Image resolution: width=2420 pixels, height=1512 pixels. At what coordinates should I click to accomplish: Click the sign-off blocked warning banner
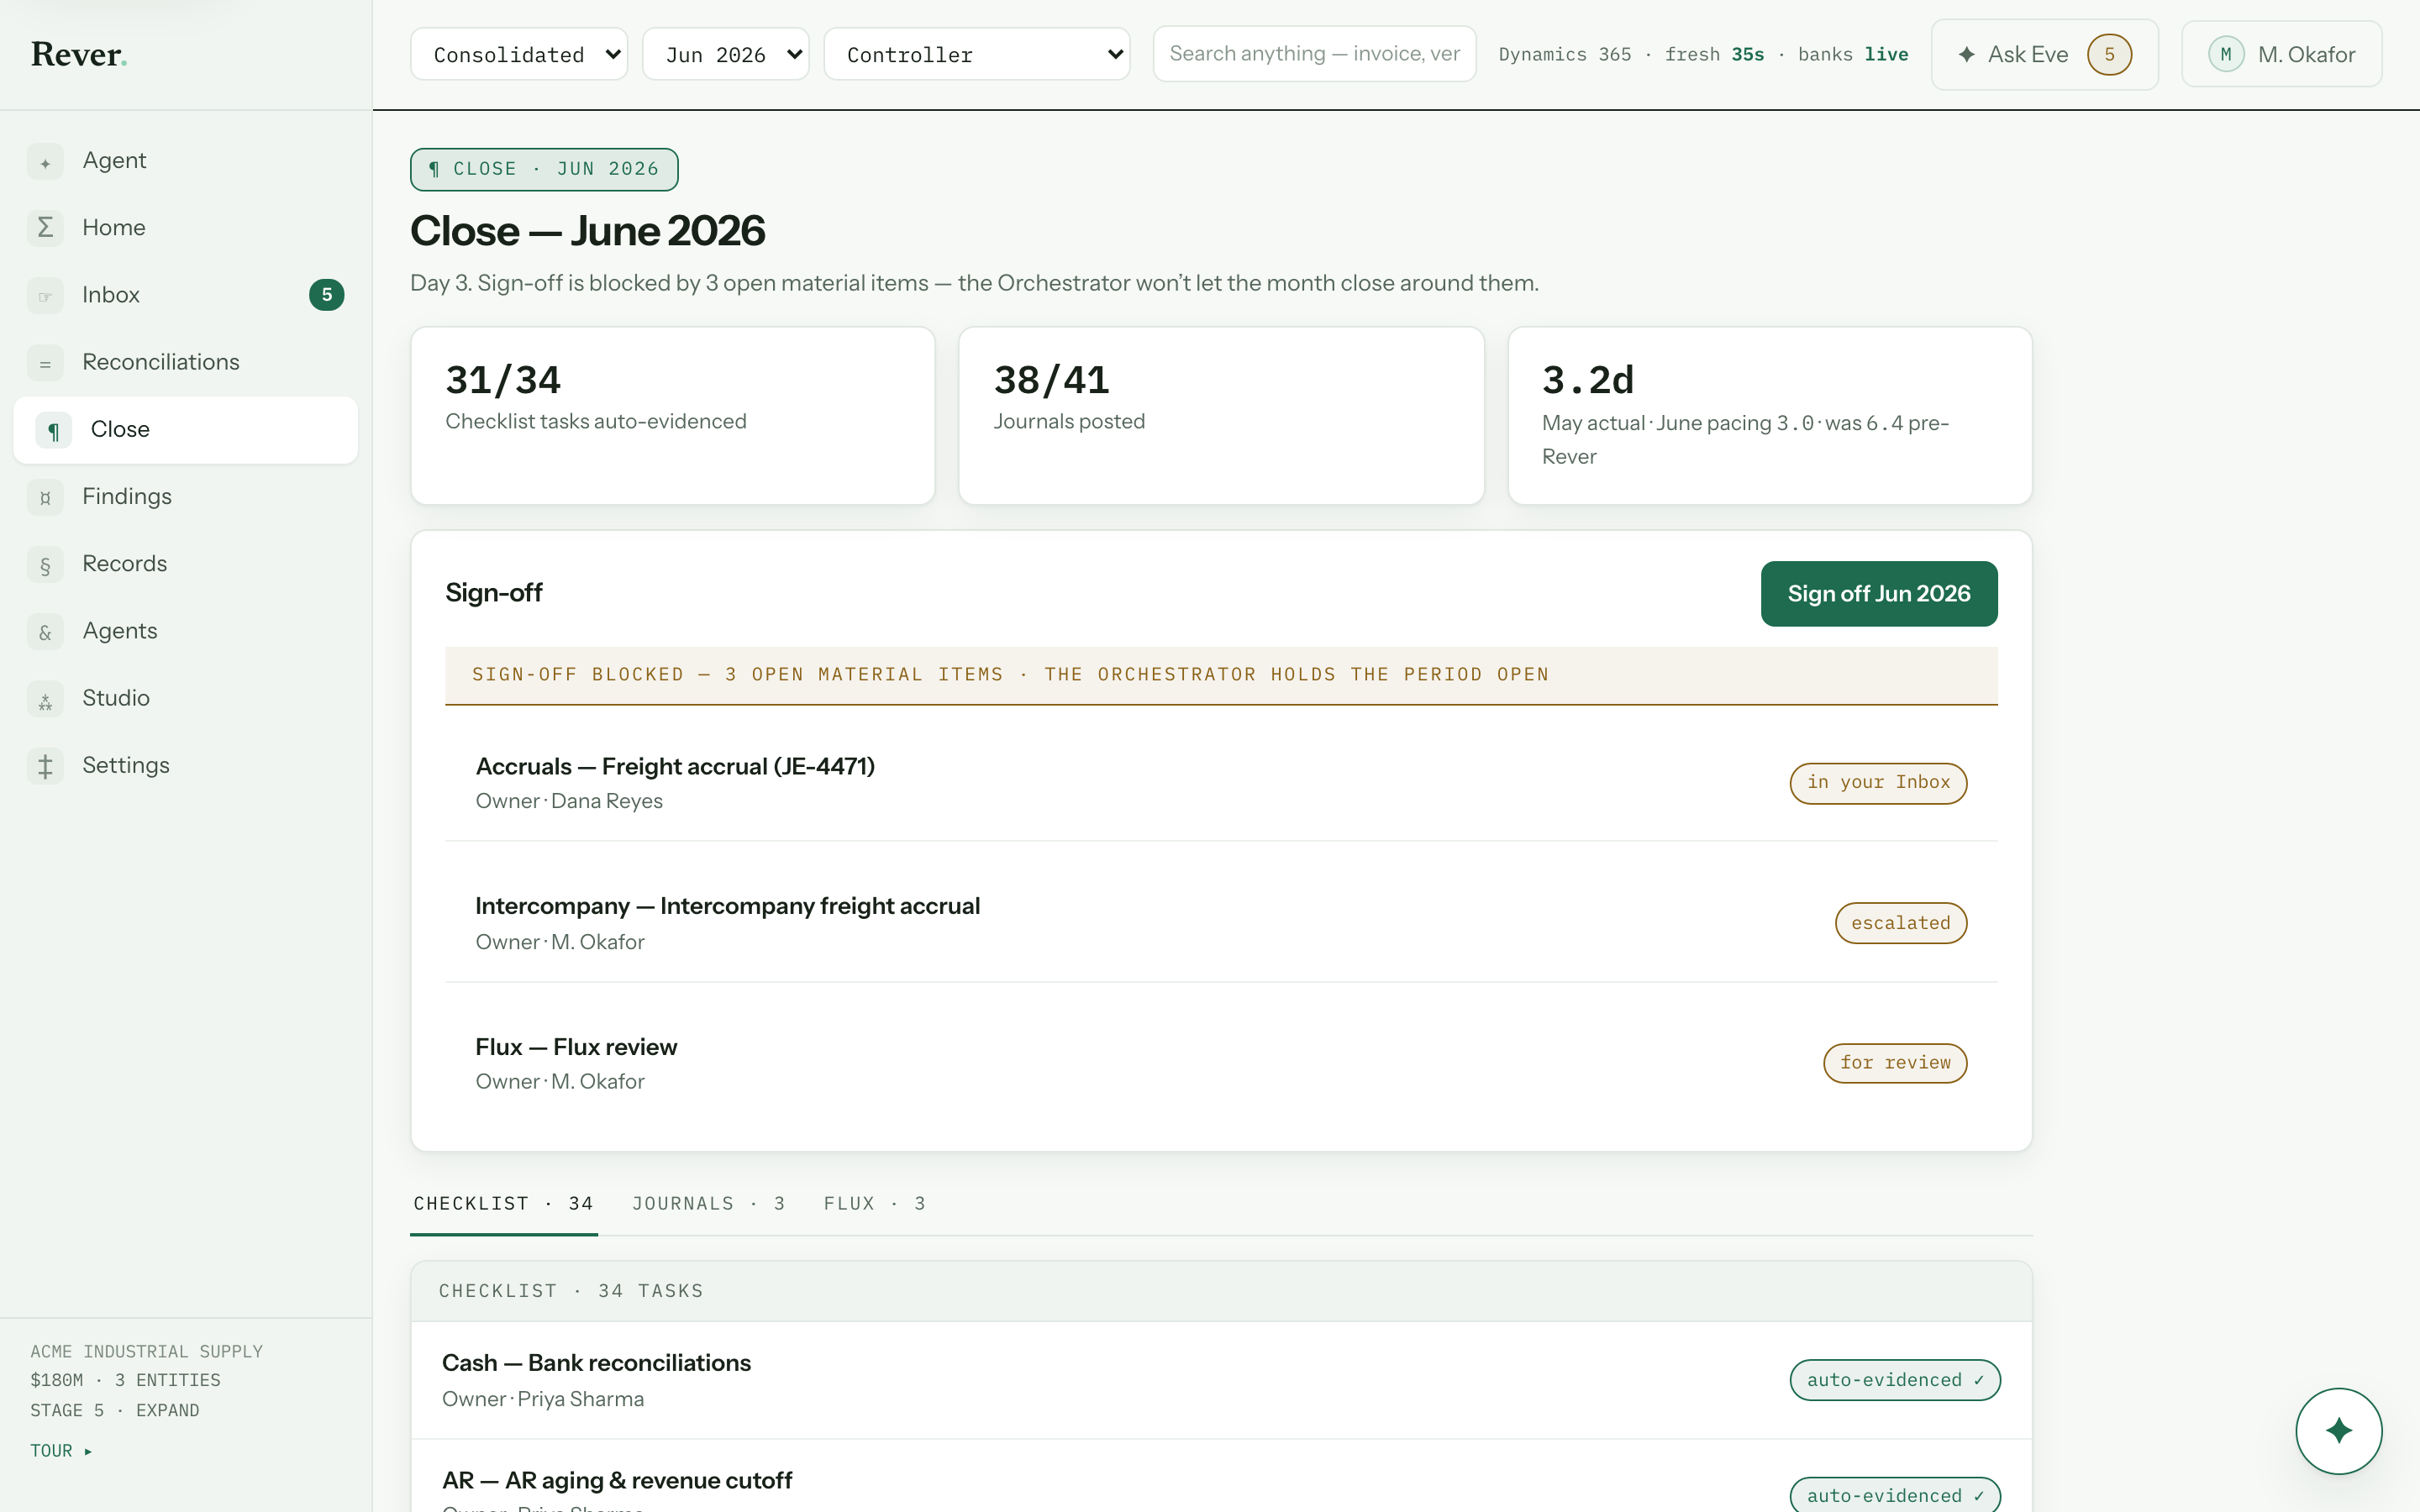[1221, 676]
